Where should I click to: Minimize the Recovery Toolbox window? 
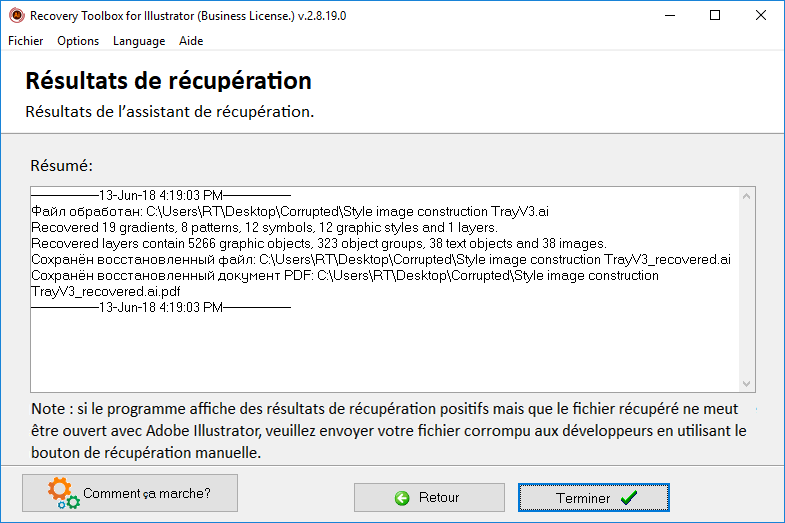[x=670, y=16]
